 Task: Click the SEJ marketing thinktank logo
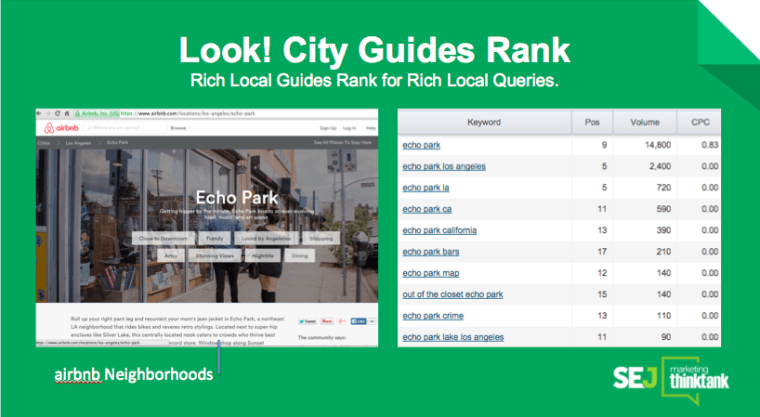click(671, 380)
